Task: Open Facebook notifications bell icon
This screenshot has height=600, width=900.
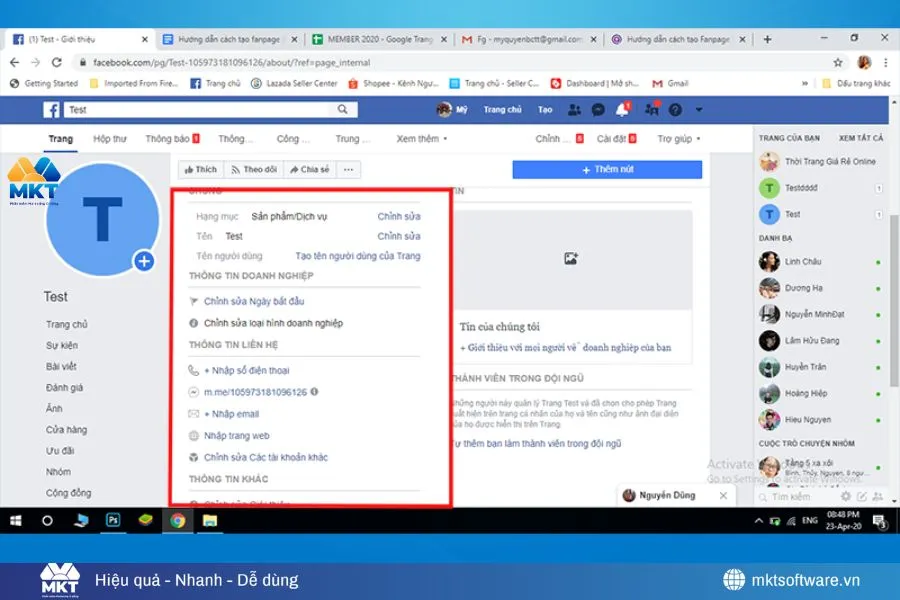Action: [623, 108]
